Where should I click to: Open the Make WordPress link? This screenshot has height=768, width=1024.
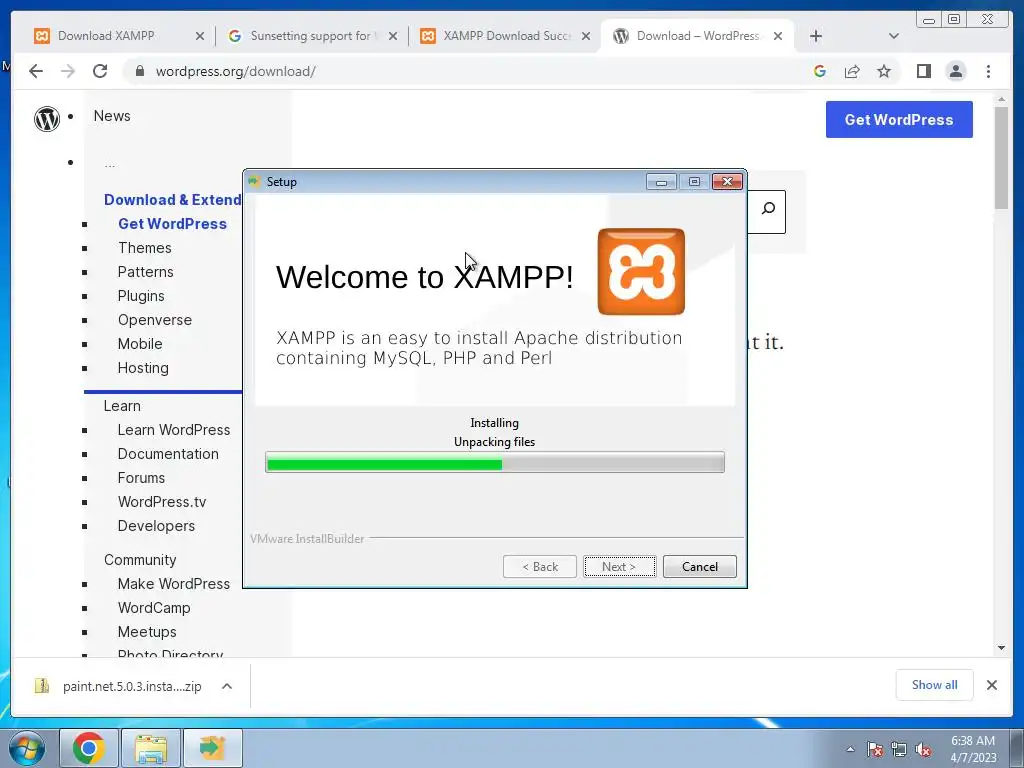click(174, 584)
